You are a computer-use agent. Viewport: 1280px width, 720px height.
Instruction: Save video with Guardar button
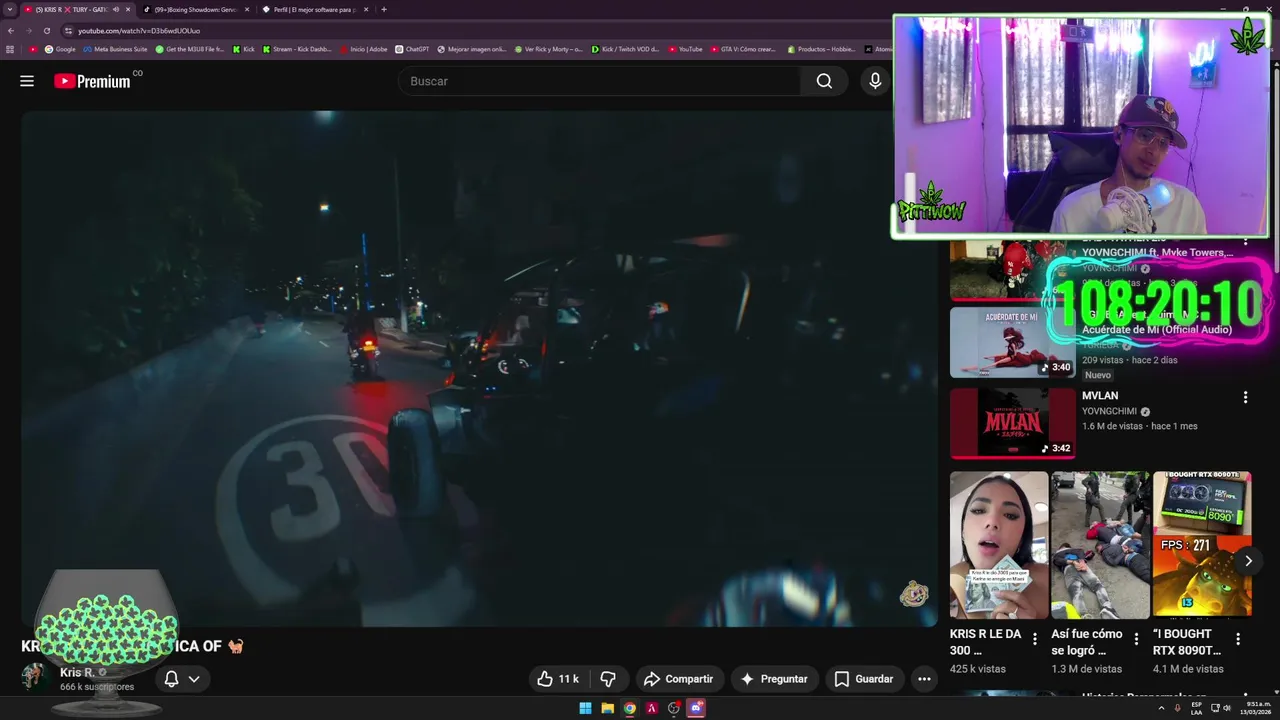pos(864,679)
